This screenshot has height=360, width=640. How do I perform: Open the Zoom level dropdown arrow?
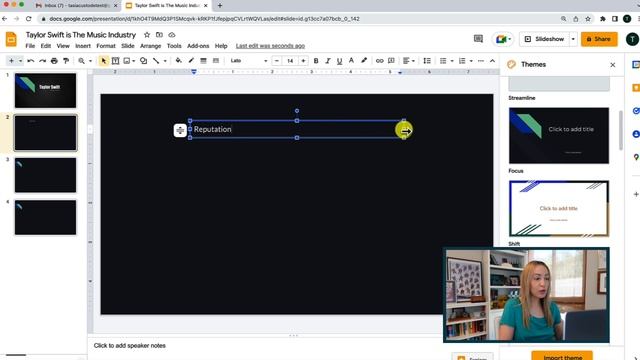pyautogui.click(x=90, y=61)
